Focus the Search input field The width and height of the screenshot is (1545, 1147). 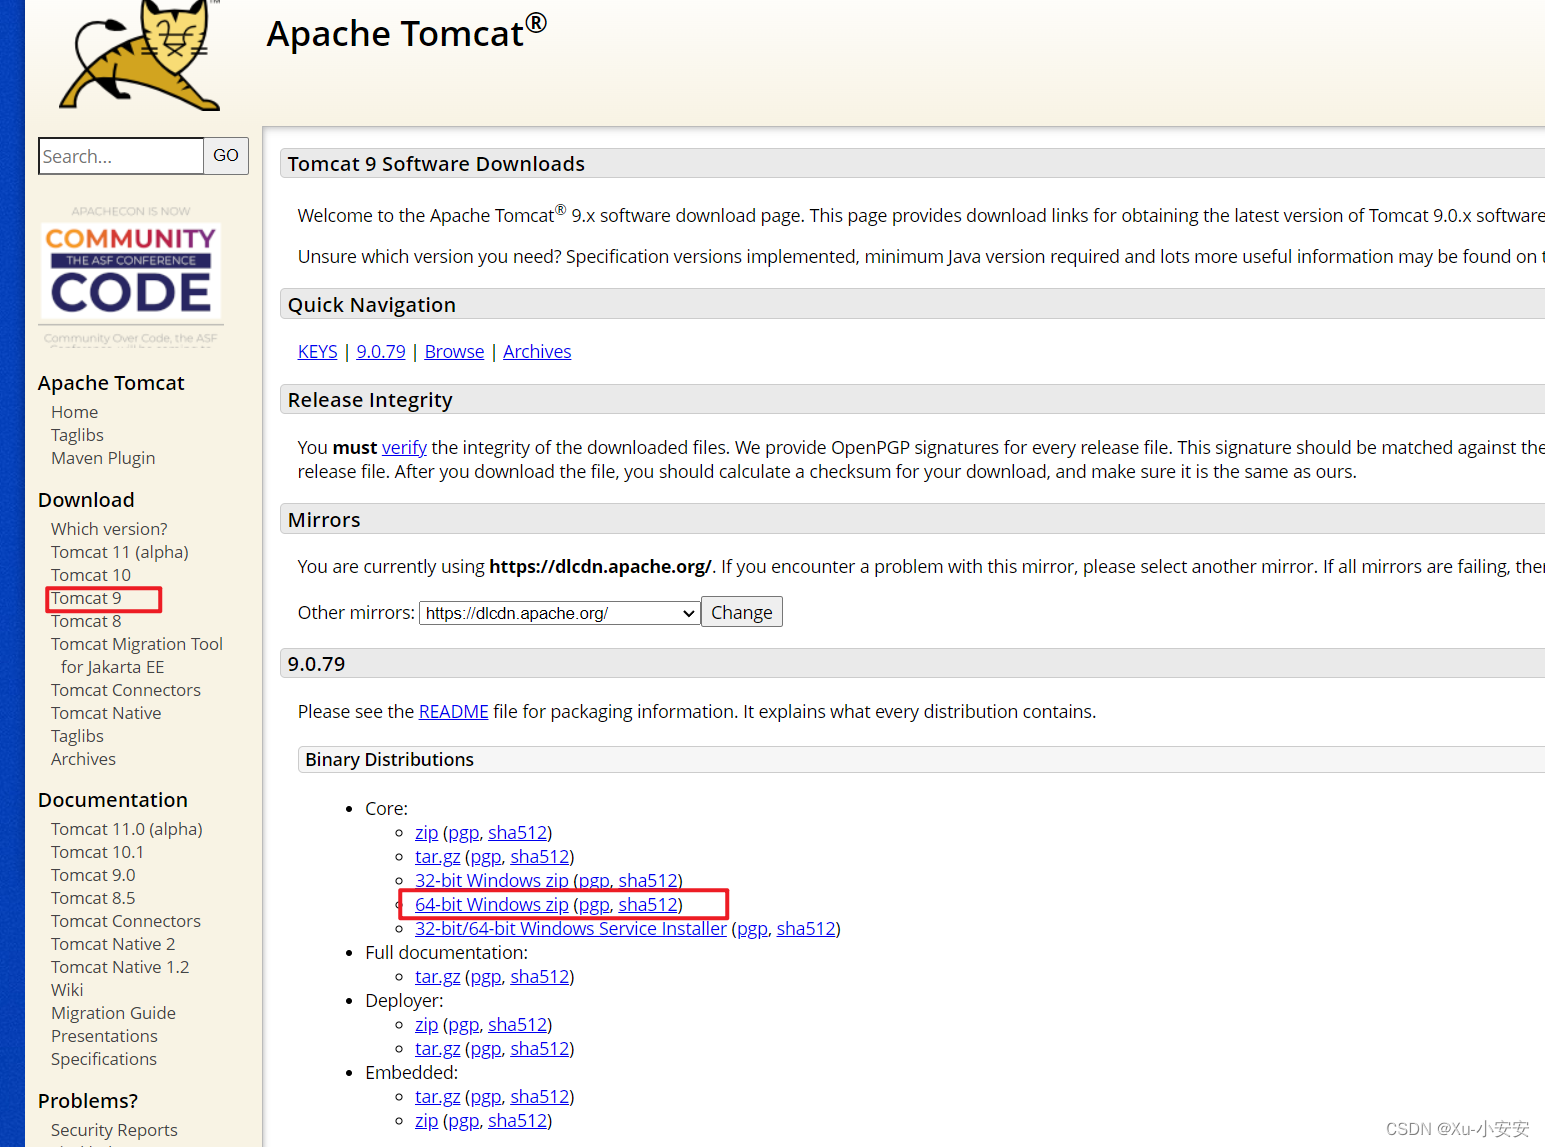[121, 156]
